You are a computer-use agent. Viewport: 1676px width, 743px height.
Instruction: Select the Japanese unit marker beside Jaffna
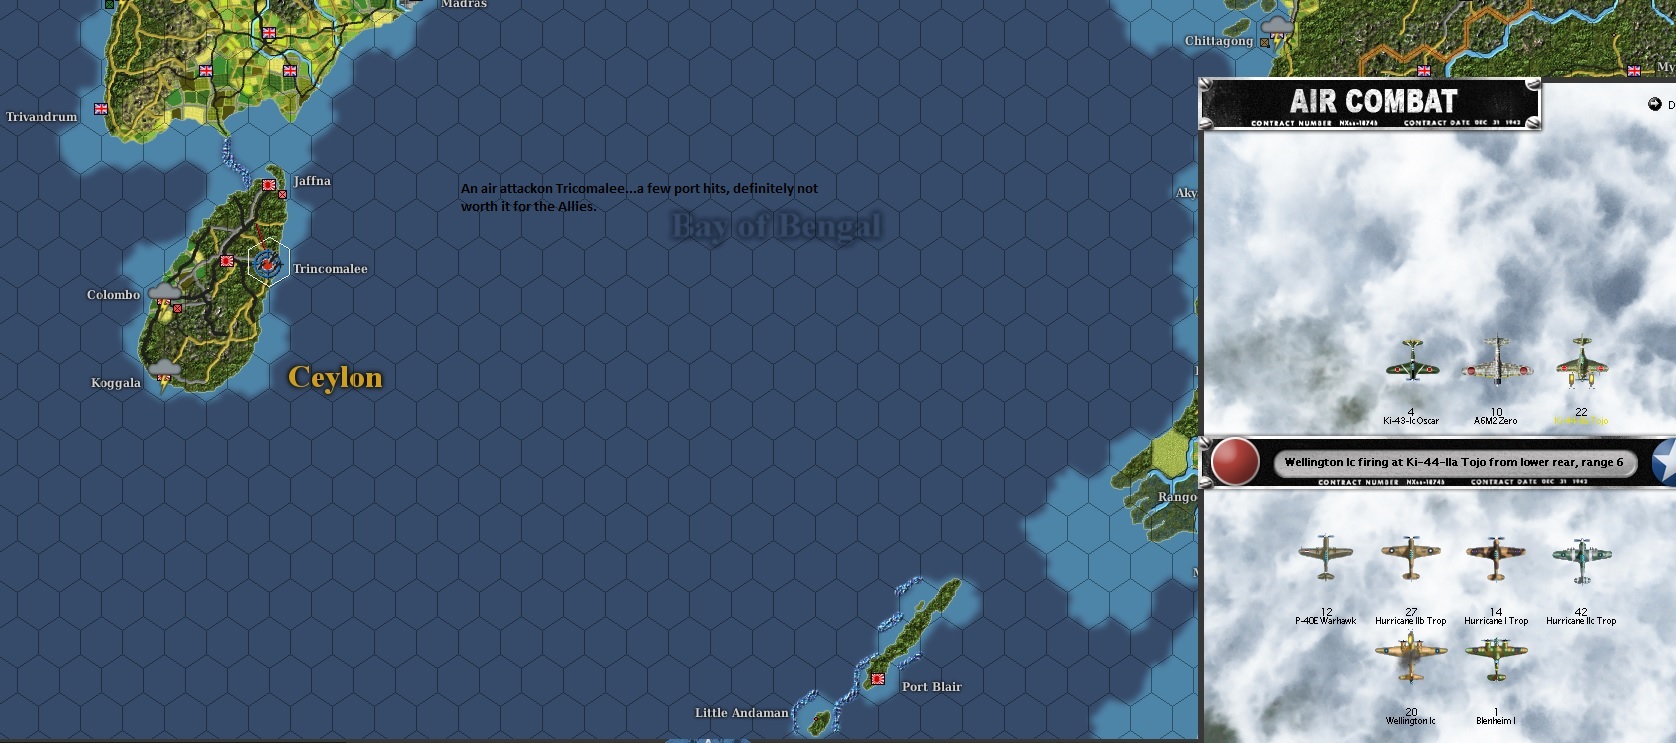pos(282,194)
